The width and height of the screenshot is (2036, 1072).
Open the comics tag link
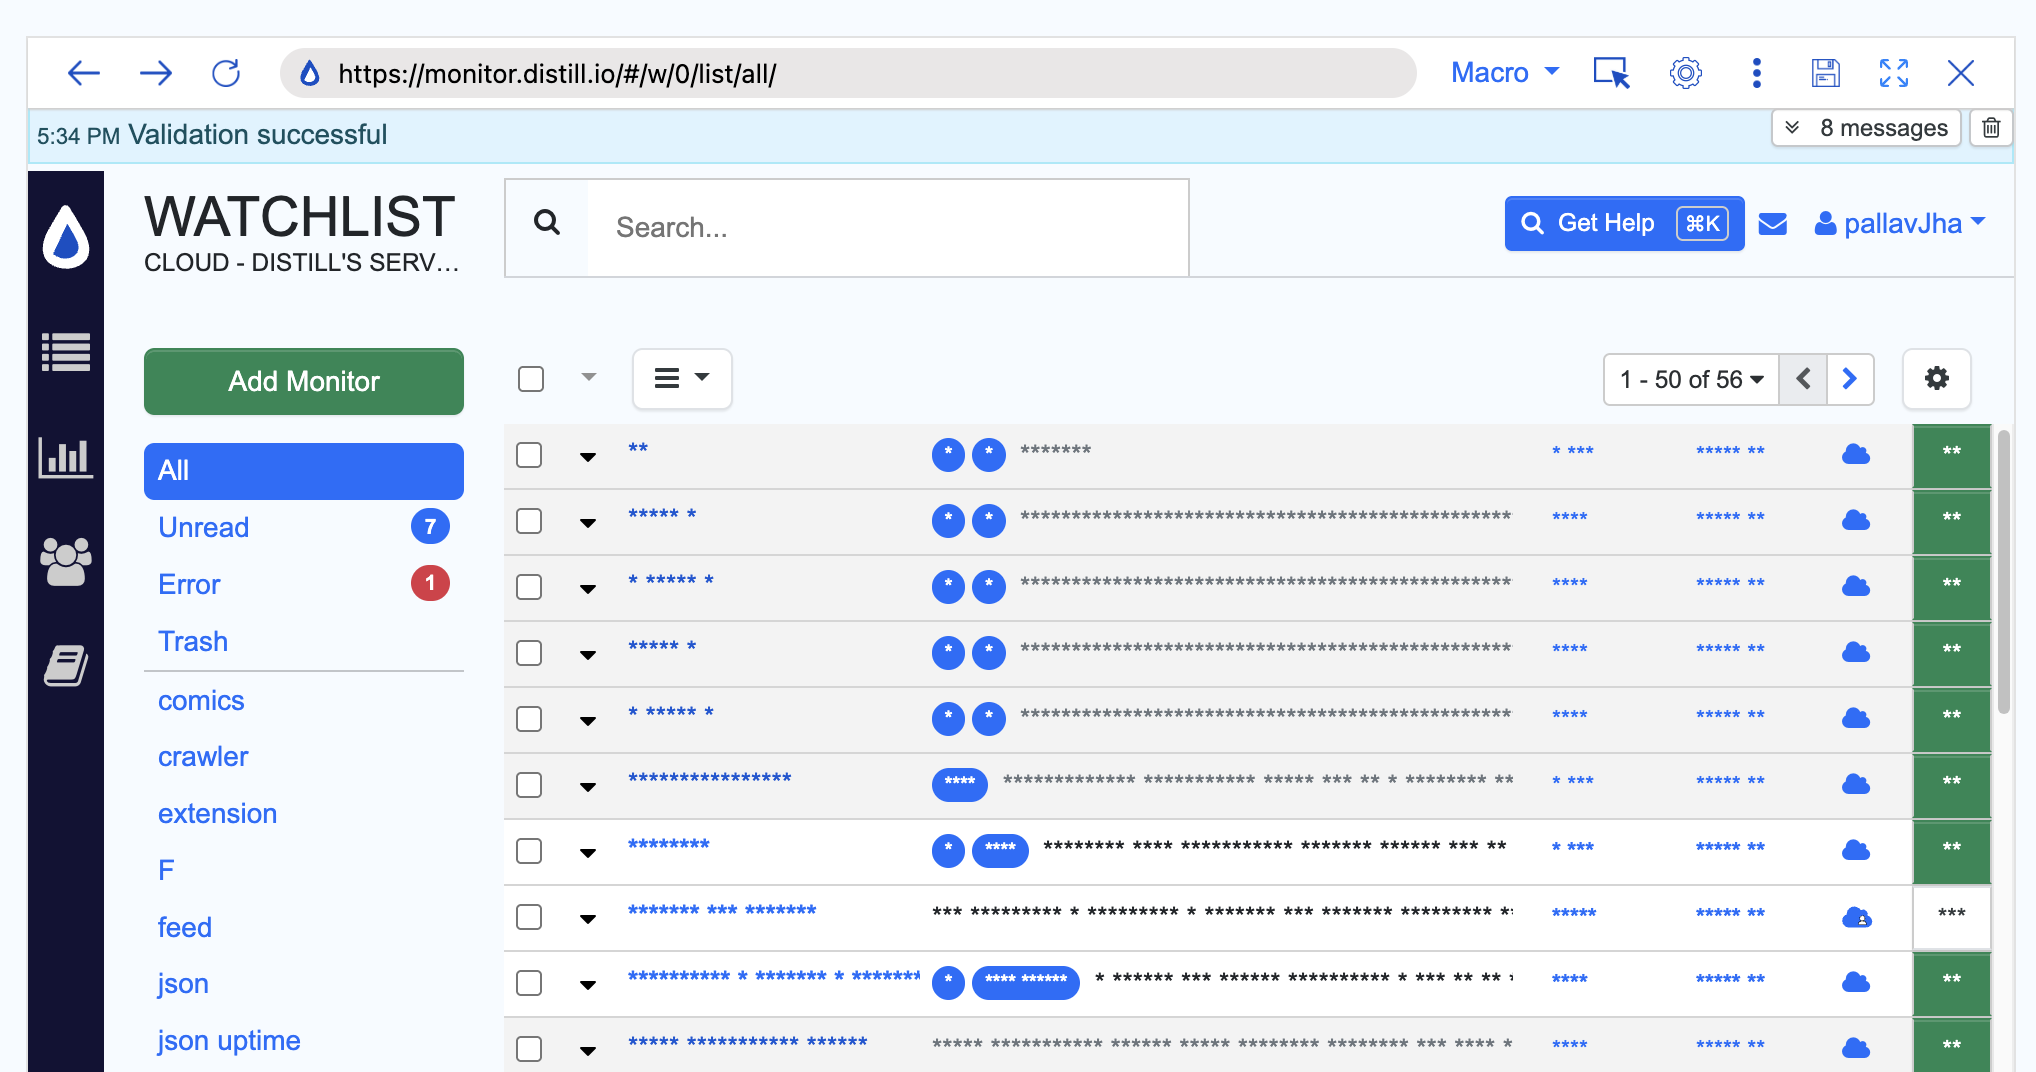tap(201, 700)
